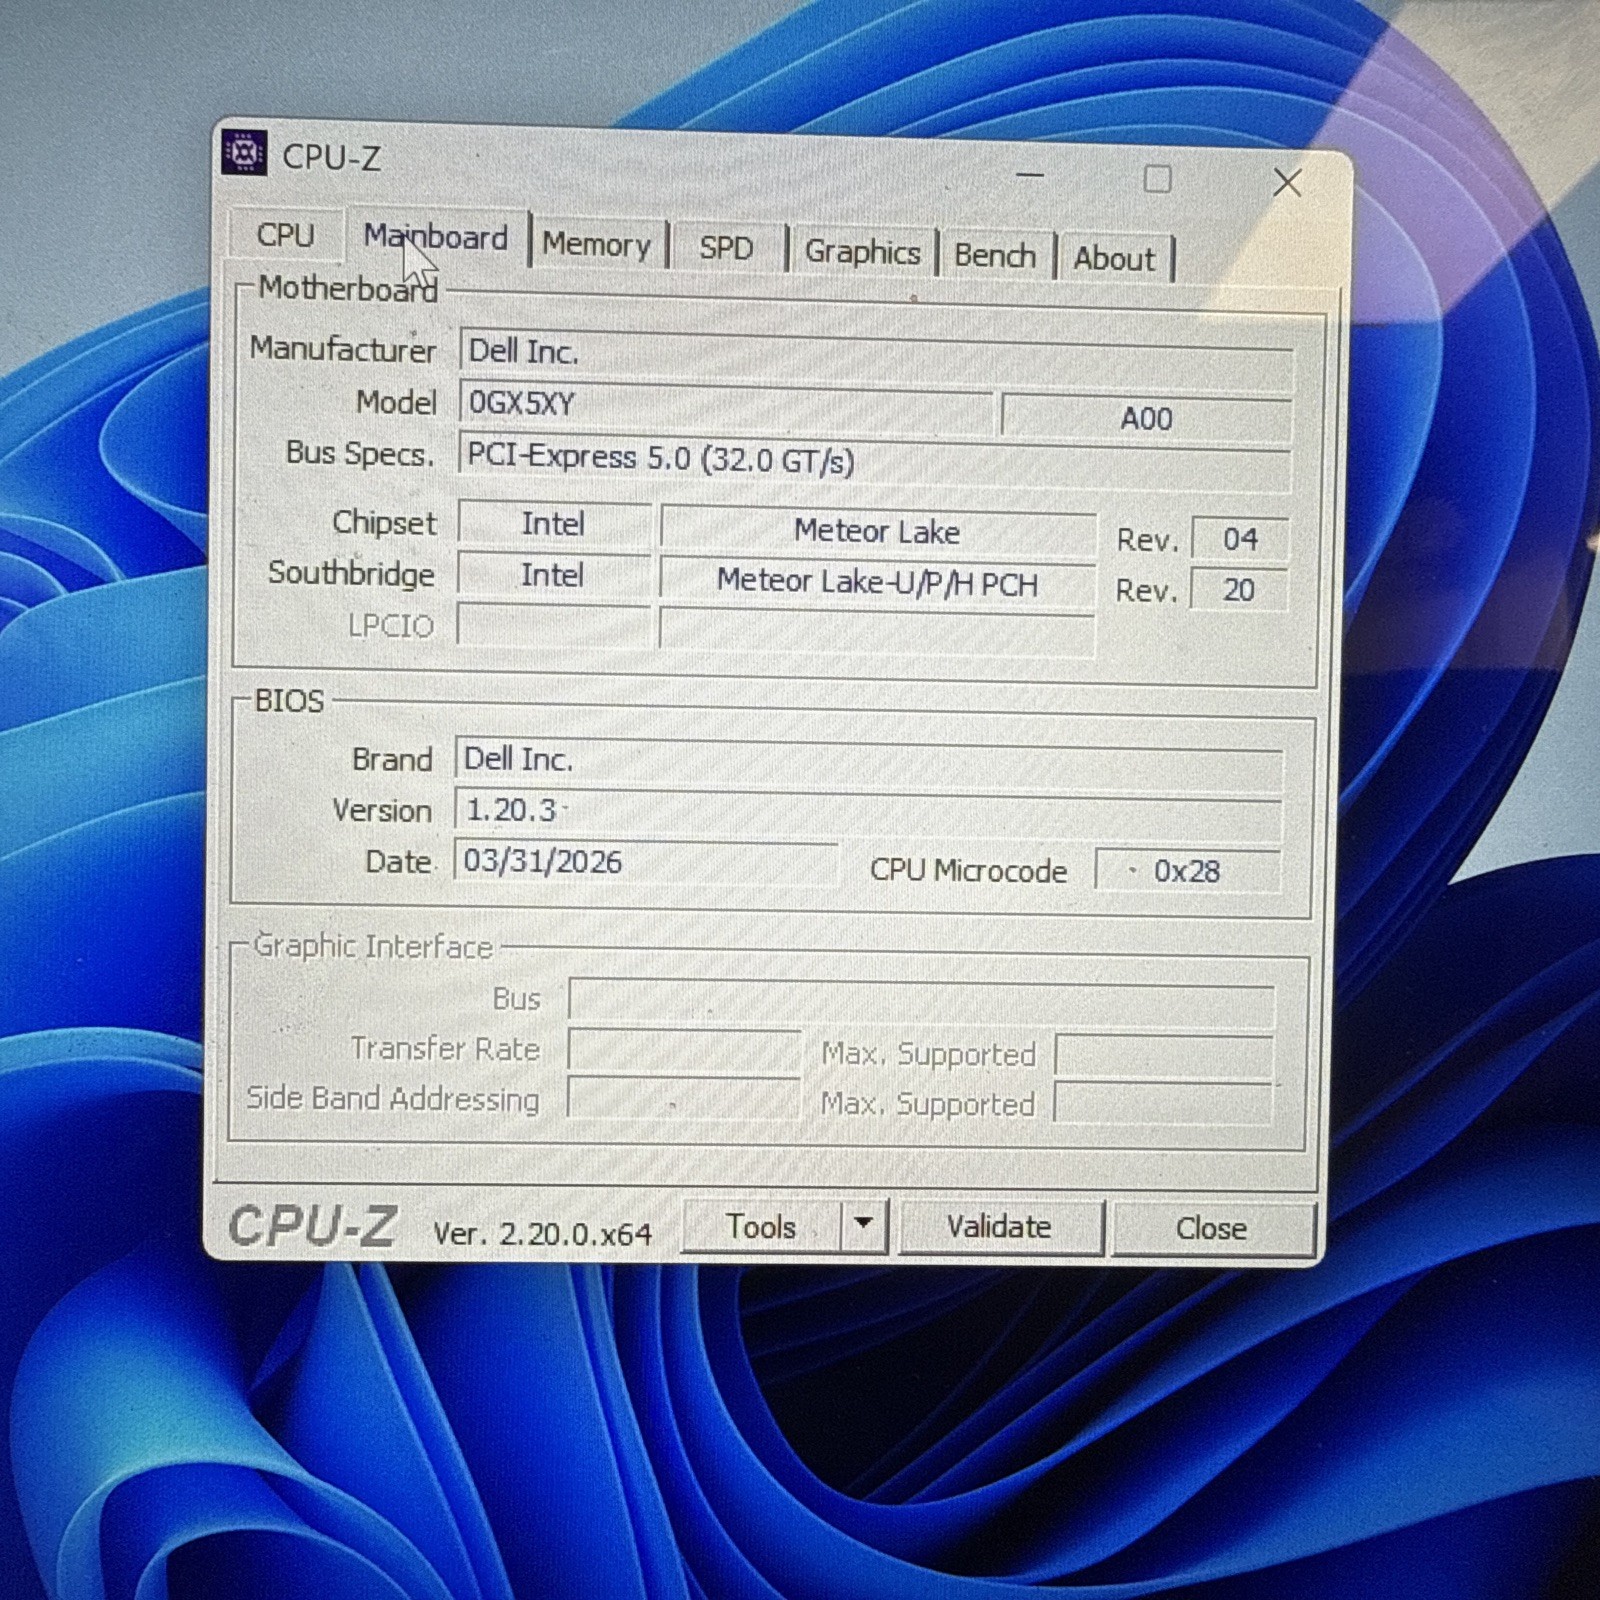Open the Memory tab

[x=597, y=245]
